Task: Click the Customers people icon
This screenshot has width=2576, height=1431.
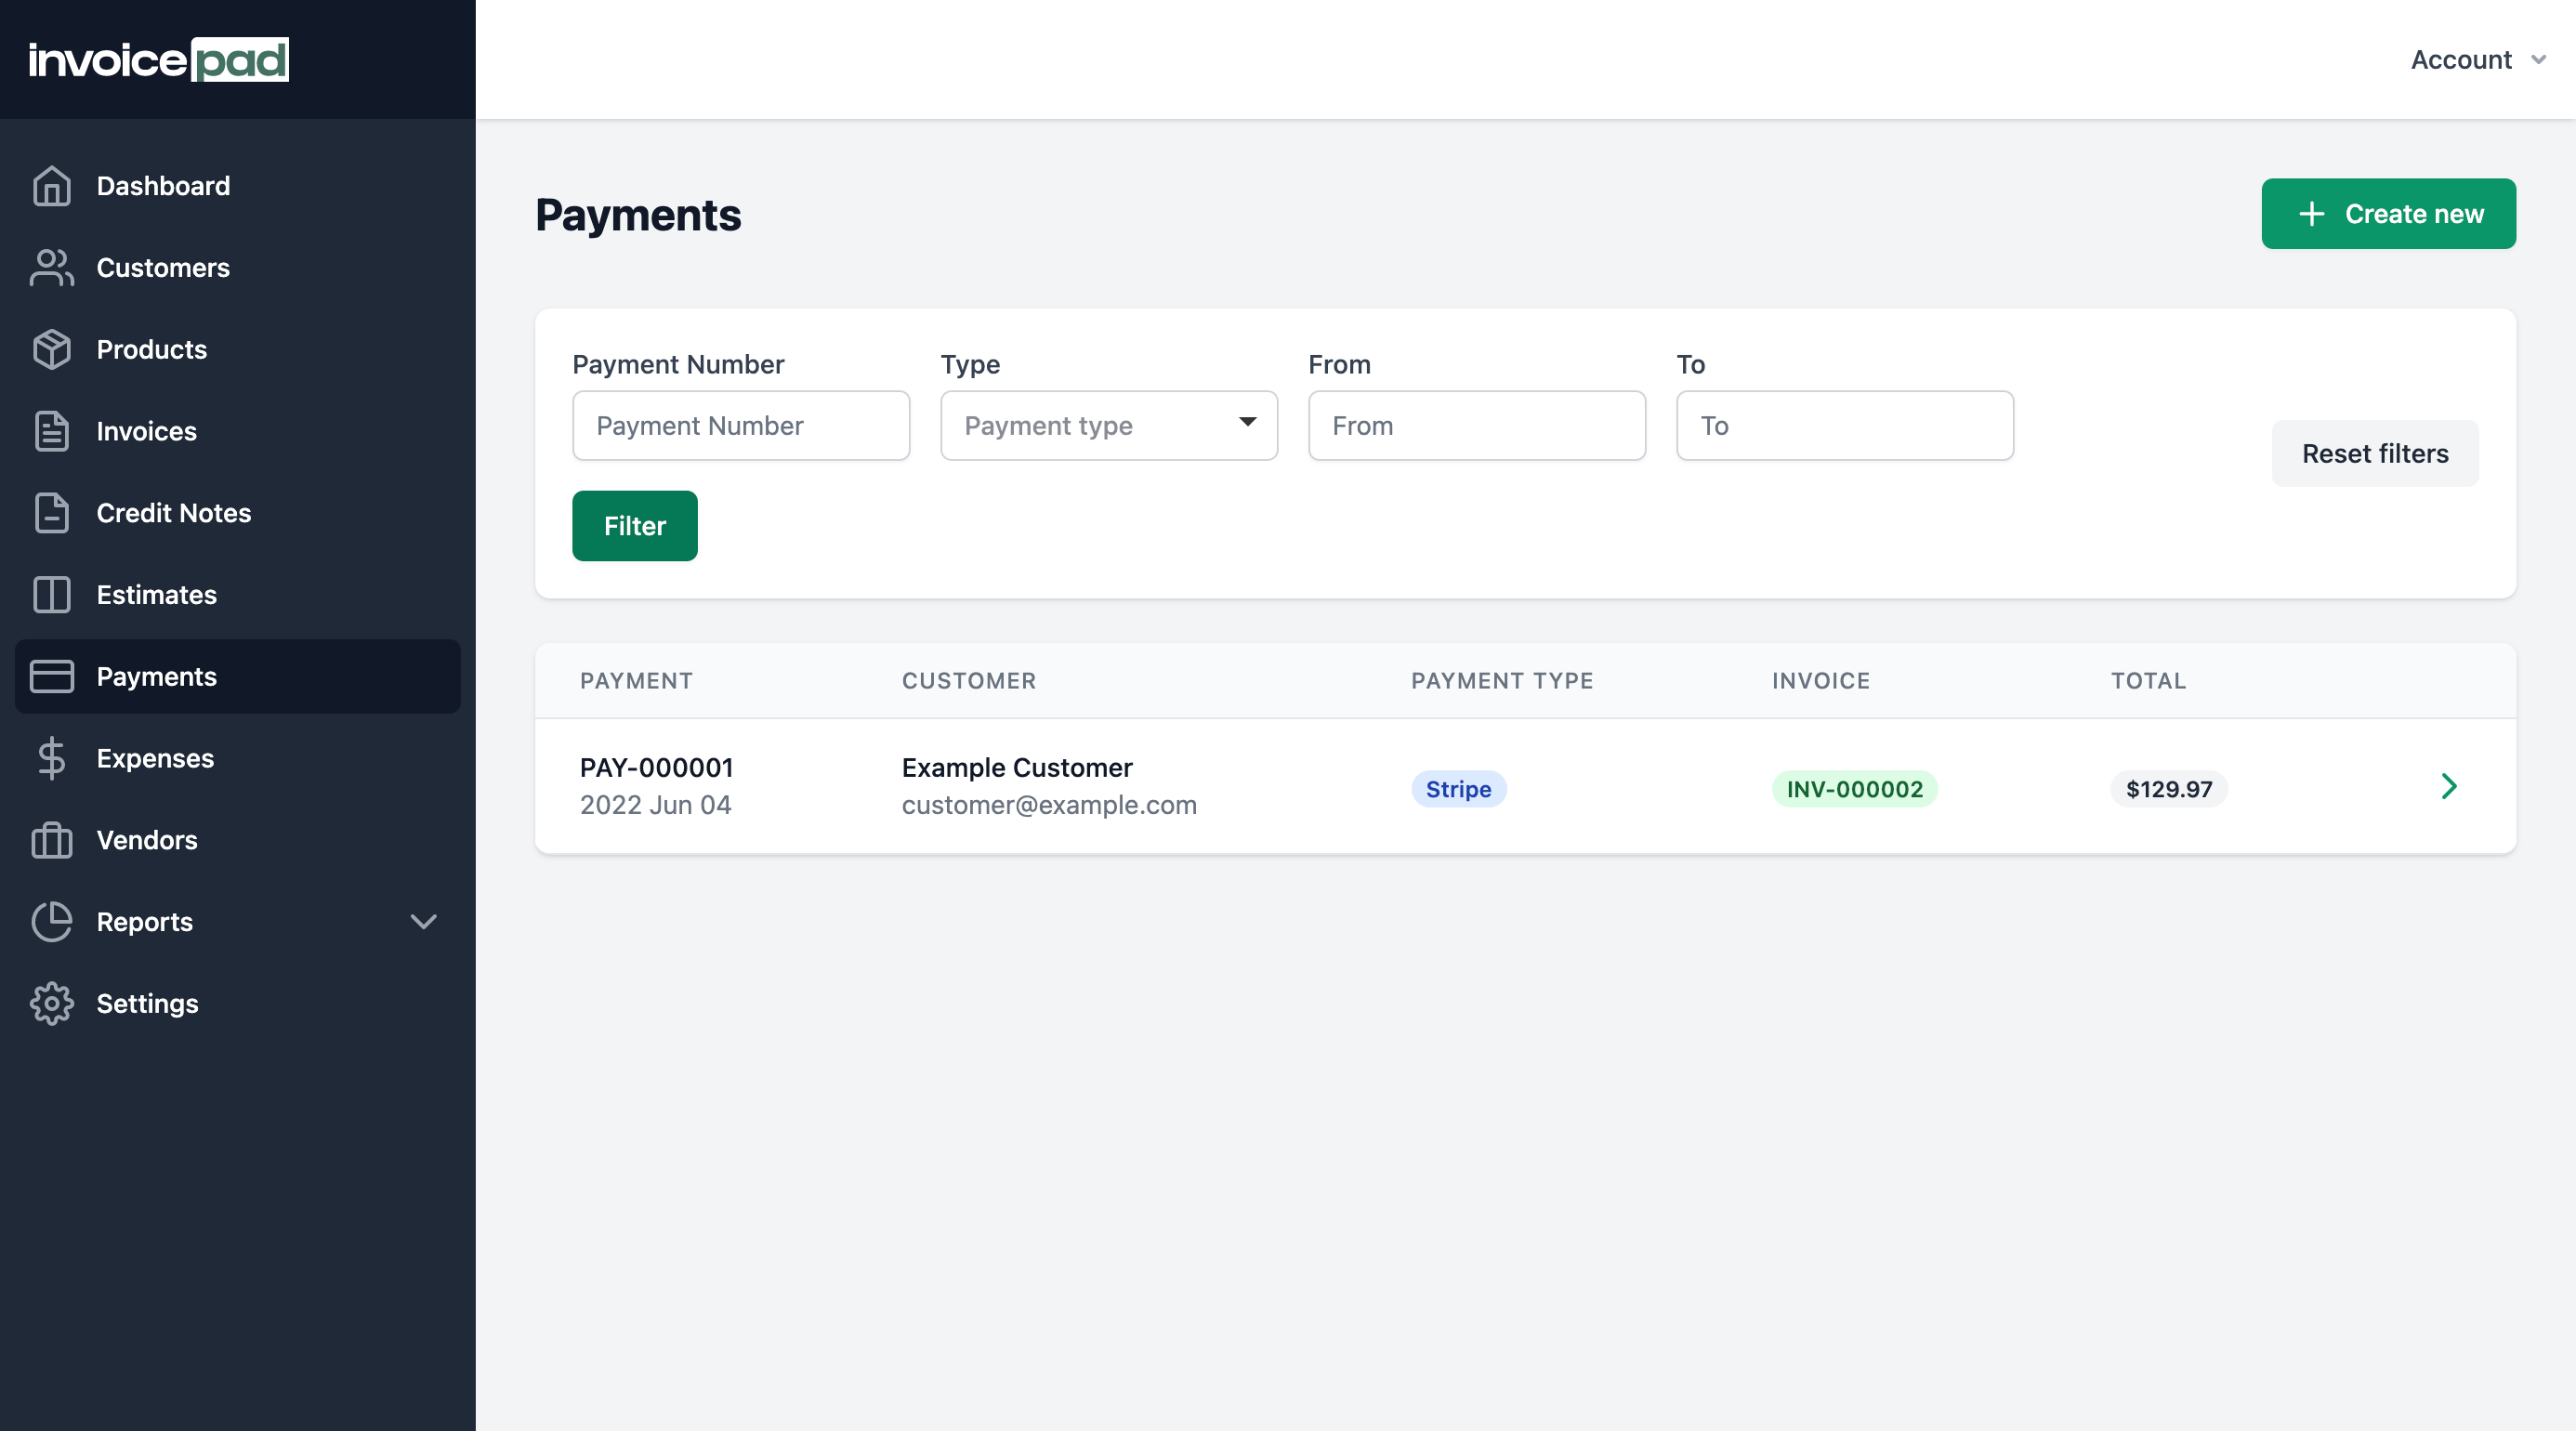Action: [52, 268]
